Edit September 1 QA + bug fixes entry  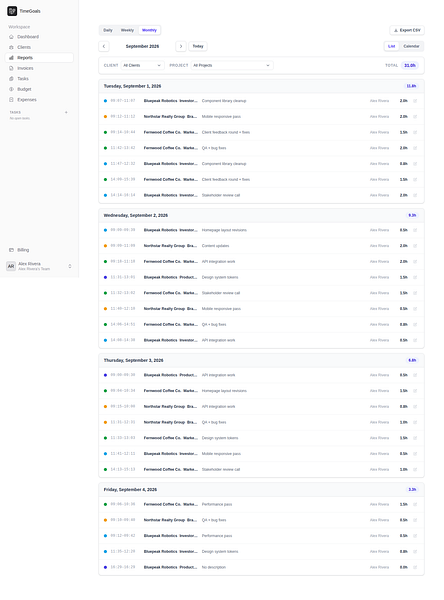click(x=415, y=148)
